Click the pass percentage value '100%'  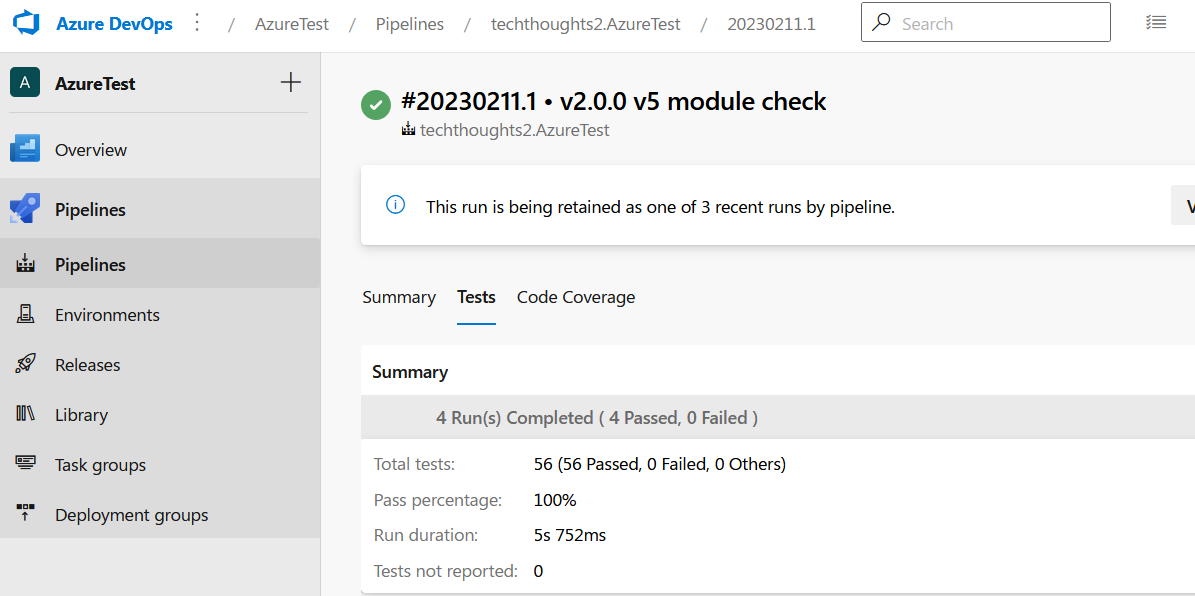[555, 500]
